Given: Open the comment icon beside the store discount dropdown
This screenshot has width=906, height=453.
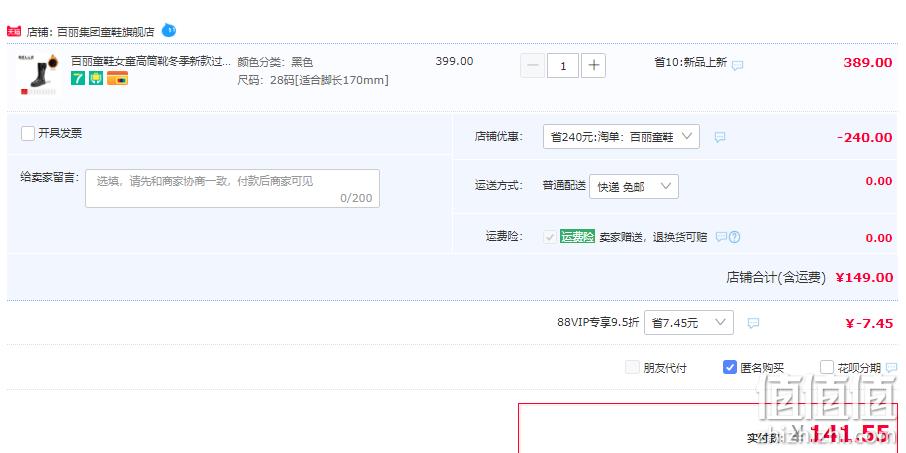Looking at the screenshot, I should [720, 137].
